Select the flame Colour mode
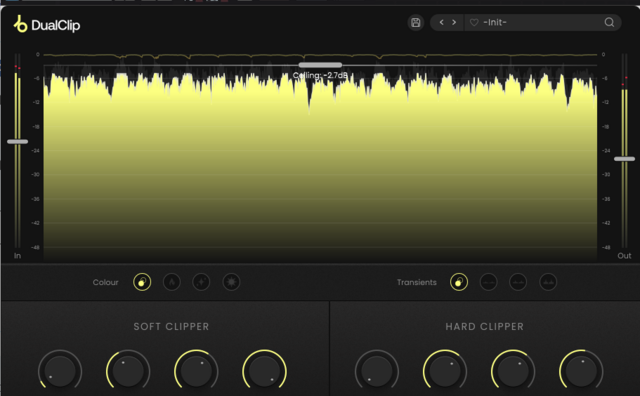Screen dimensions: 640x396 click(x=172, y=282)
